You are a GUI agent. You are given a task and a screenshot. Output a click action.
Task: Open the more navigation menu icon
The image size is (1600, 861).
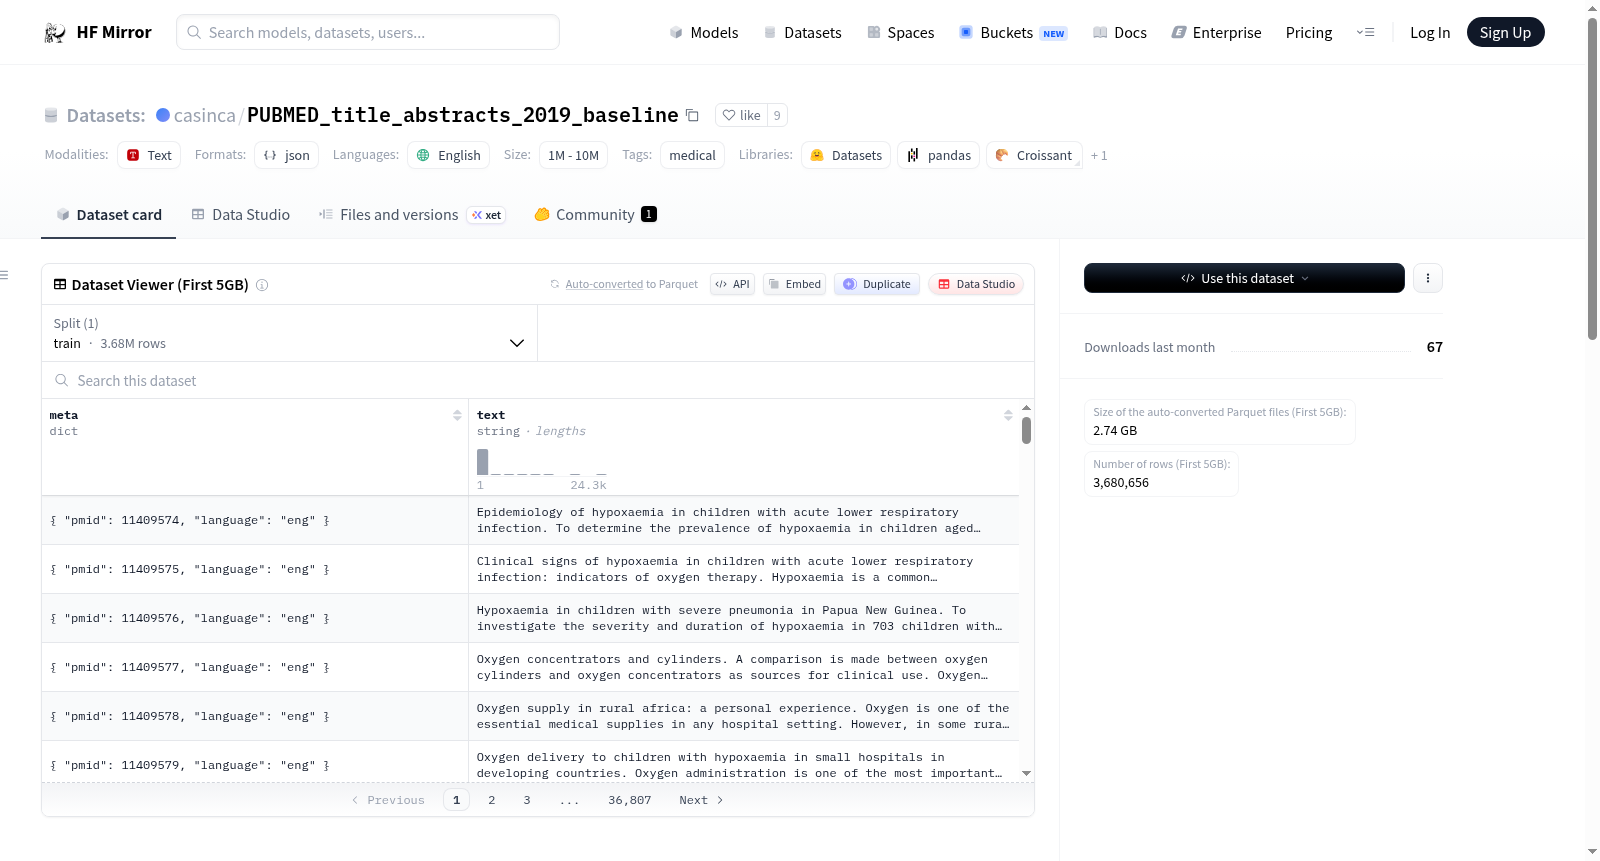(x=1365, y=33)
